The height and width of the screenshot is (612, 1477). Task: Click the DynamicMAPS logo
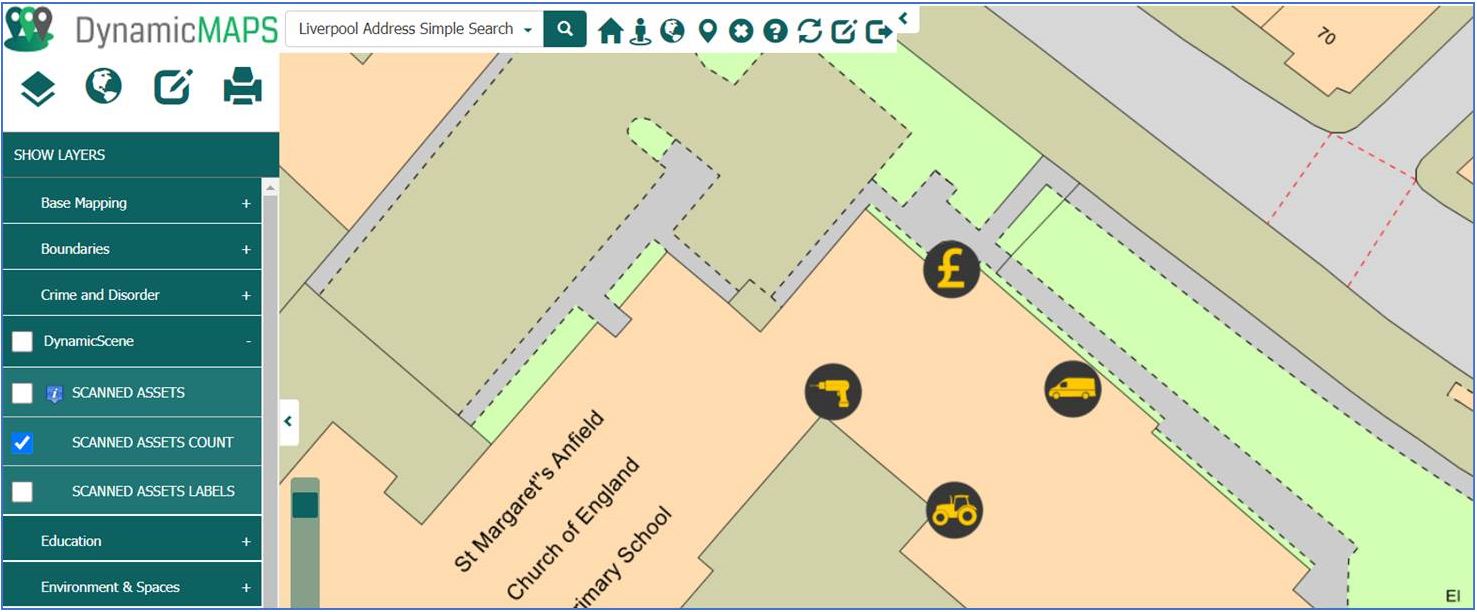click(141, 29)
